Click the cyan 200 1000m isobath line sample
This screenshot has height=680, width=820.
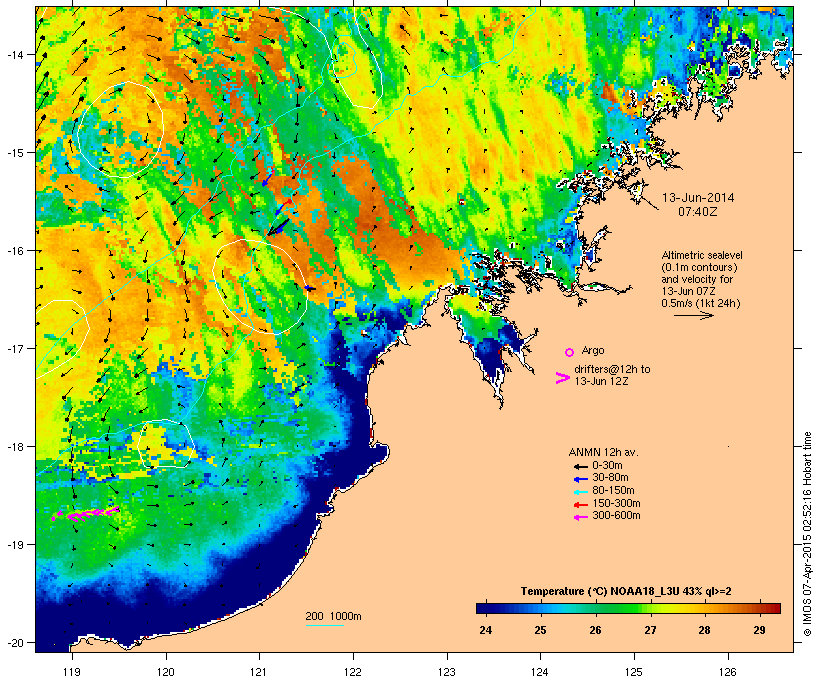[324, 626]
